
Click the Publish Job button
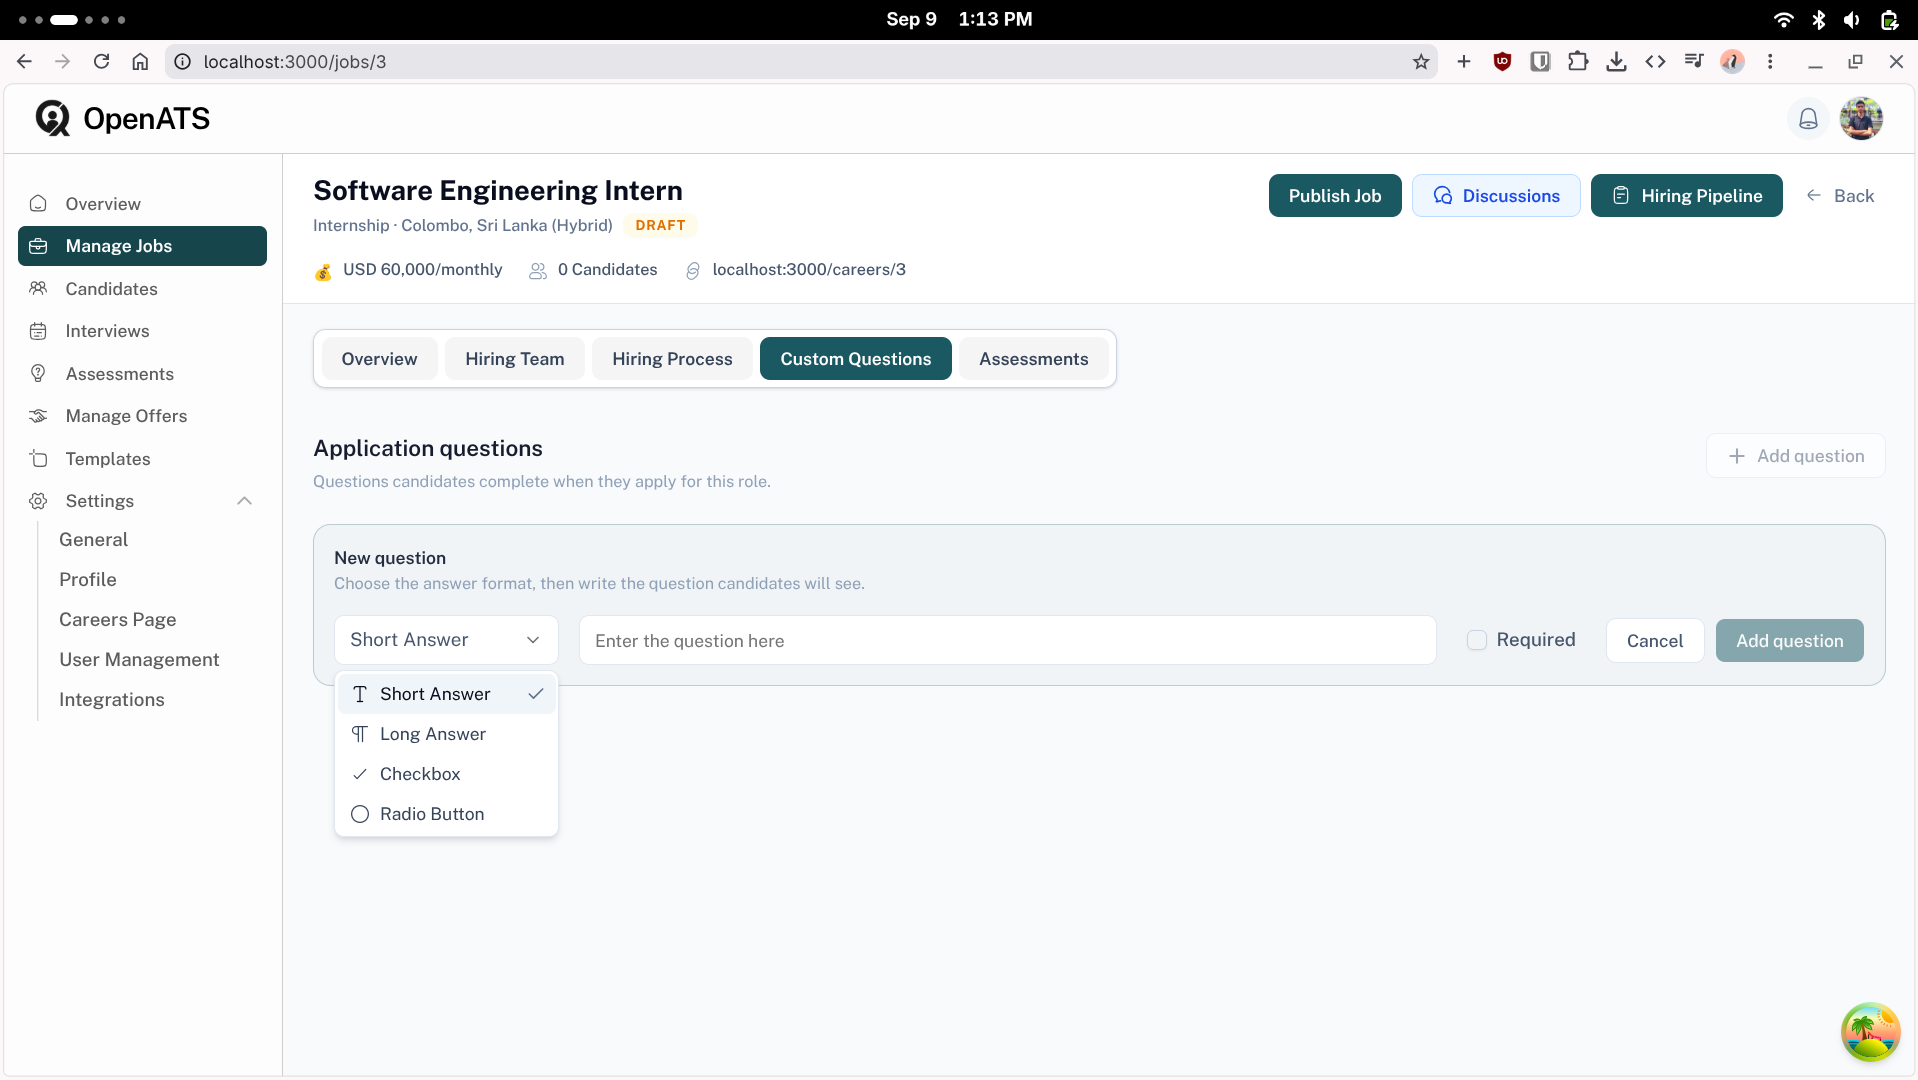tap(1334, 196)
